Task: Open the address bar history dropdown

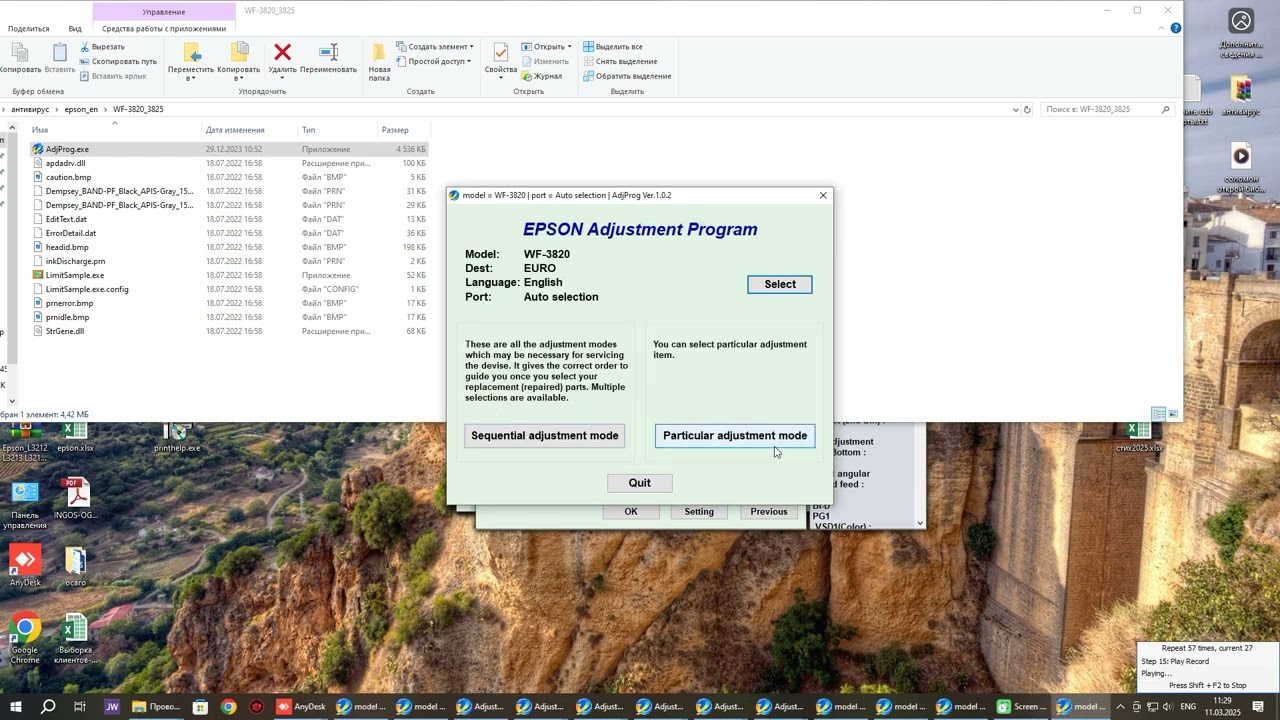Action: (x=1015, y=109)
